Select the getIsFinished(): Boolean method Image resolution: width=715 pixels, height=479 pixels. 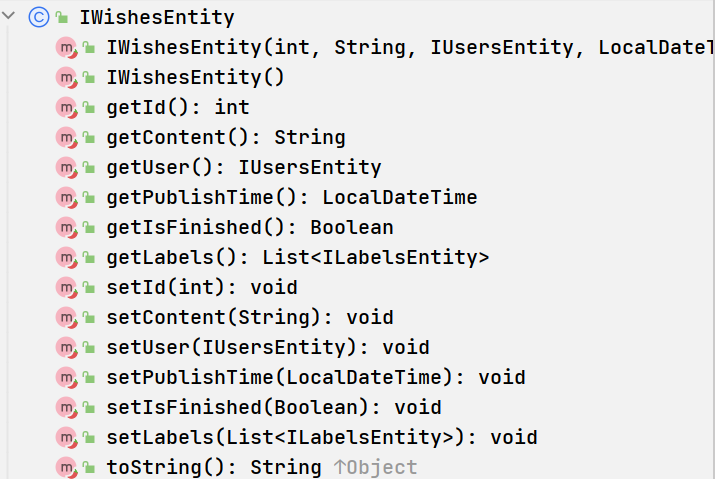pos(250,228)
